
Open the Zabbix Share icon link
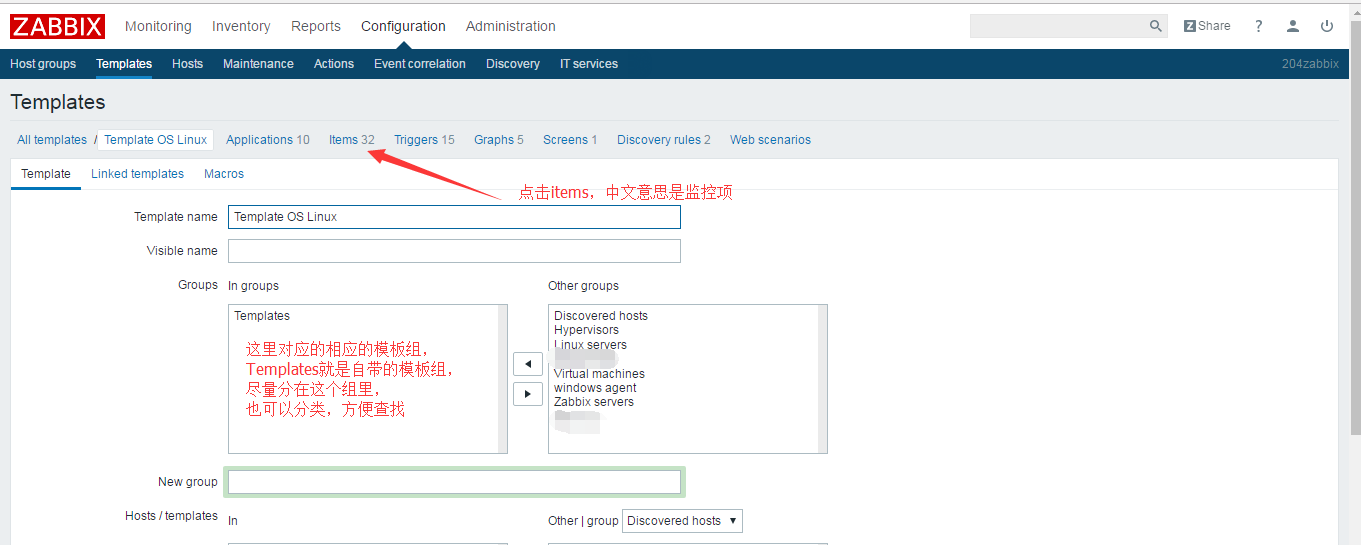1207,26
